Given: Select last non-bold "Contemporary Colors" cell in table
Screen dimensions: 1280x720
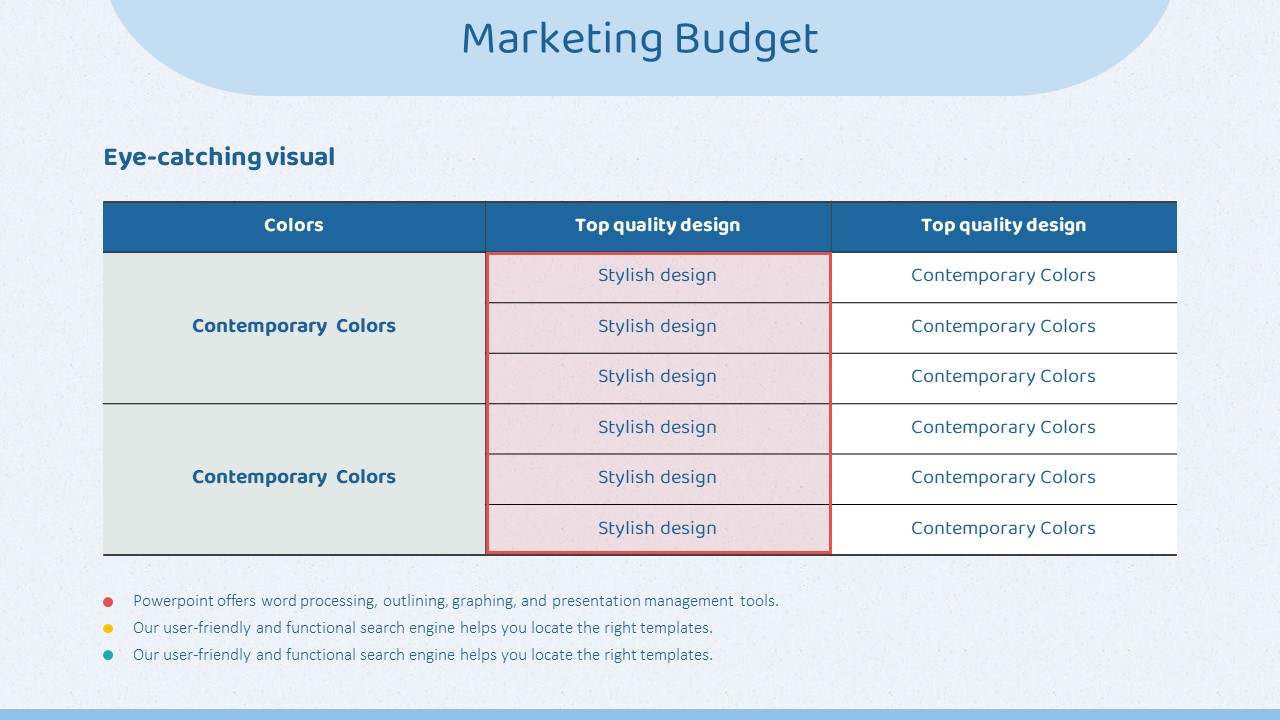Looking at the screenshot, I should pos(1004,529).
